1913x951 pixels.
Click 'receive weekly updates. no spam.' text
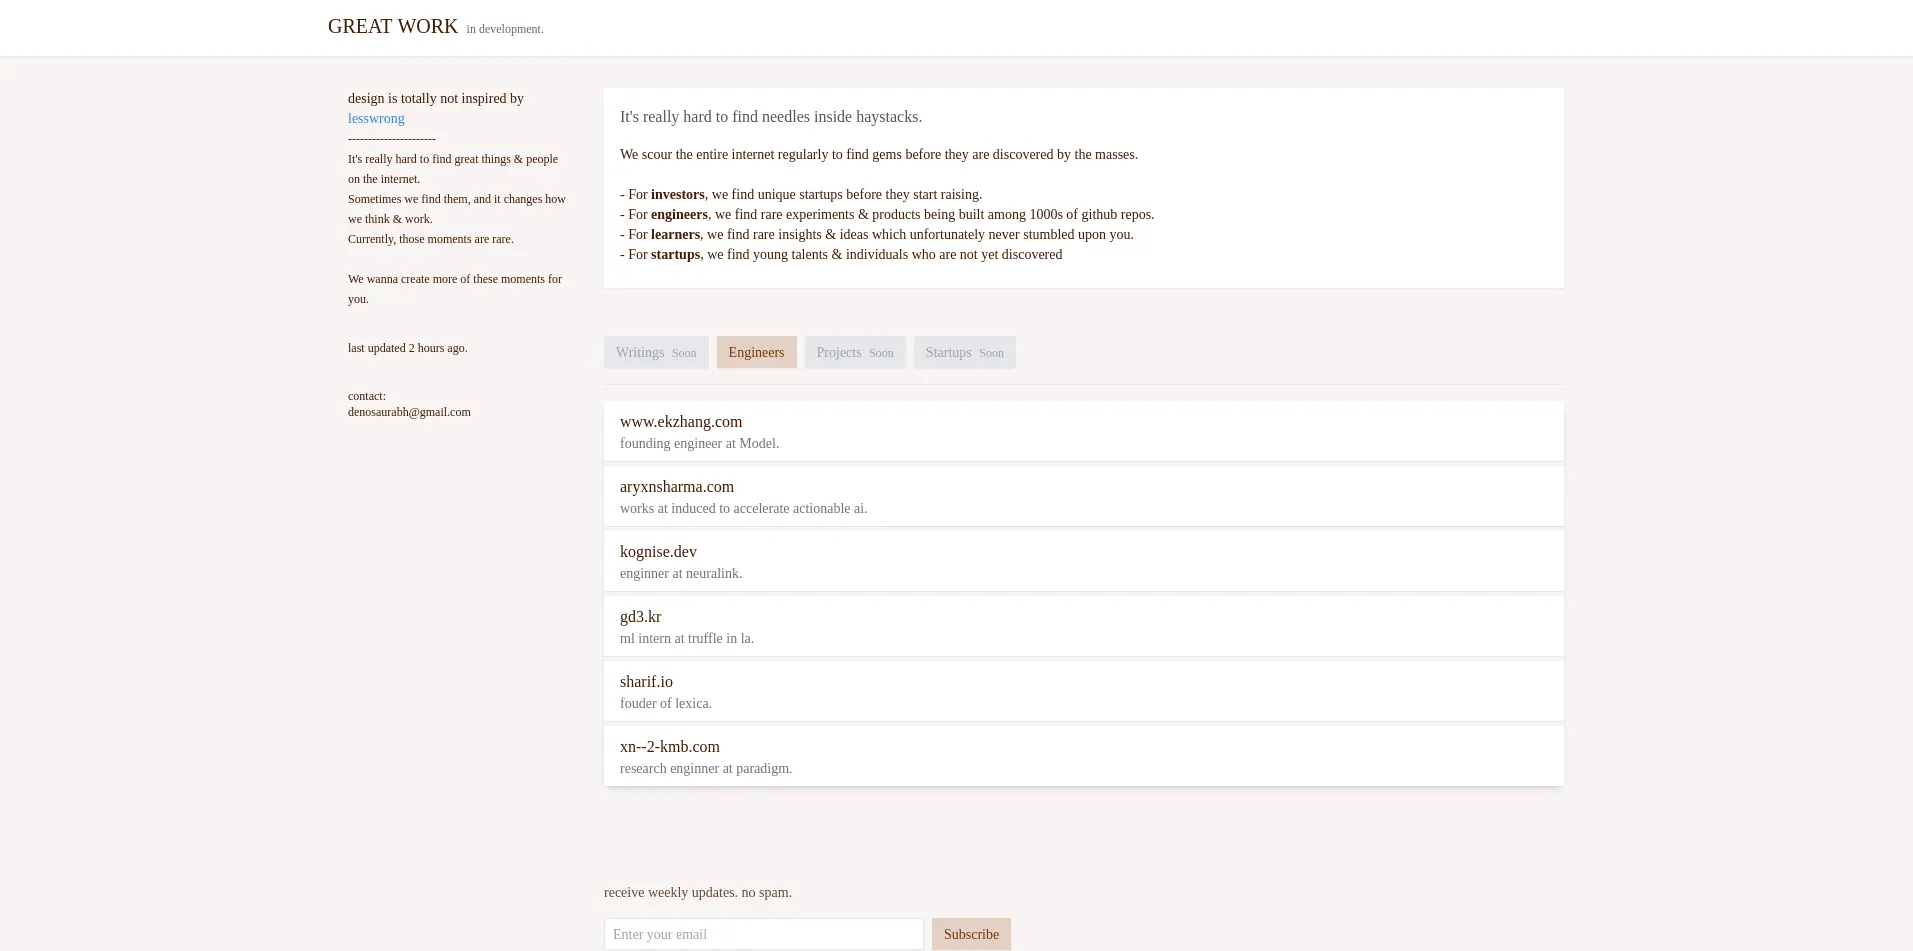(x=697, y=892)
